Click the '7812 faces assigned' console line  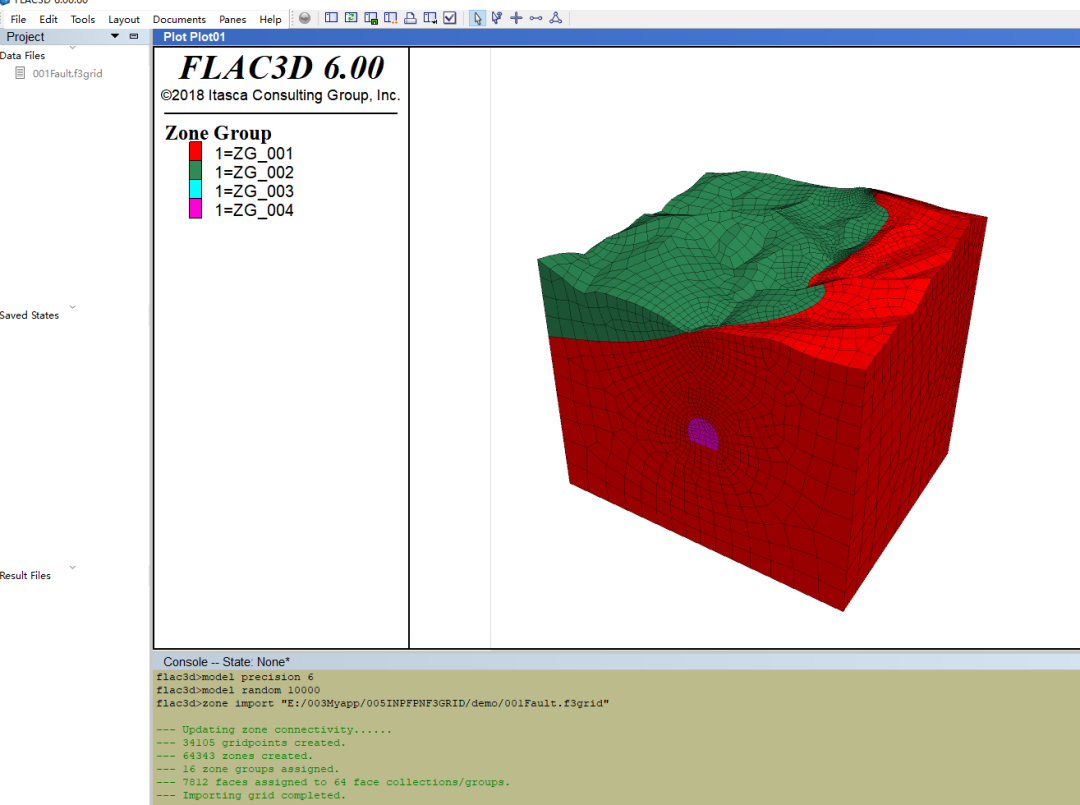point(333,782)
